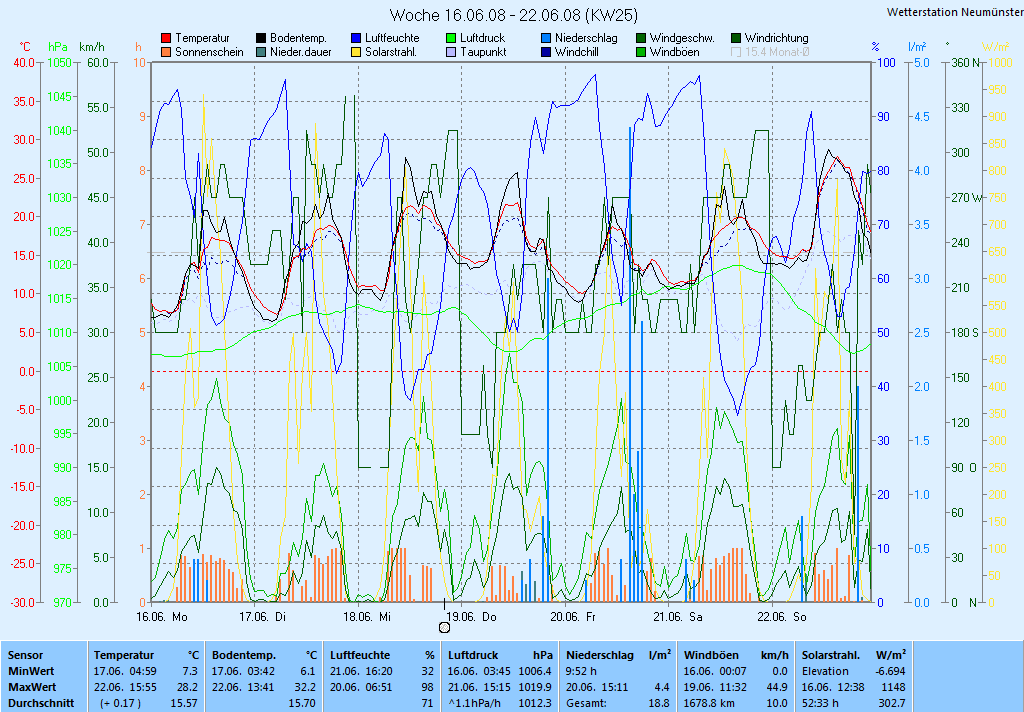Viewport: 1024px width, 712px height.
Task: Click the 52:33 h sunshine duration value
Action: [x=820, y=704]
